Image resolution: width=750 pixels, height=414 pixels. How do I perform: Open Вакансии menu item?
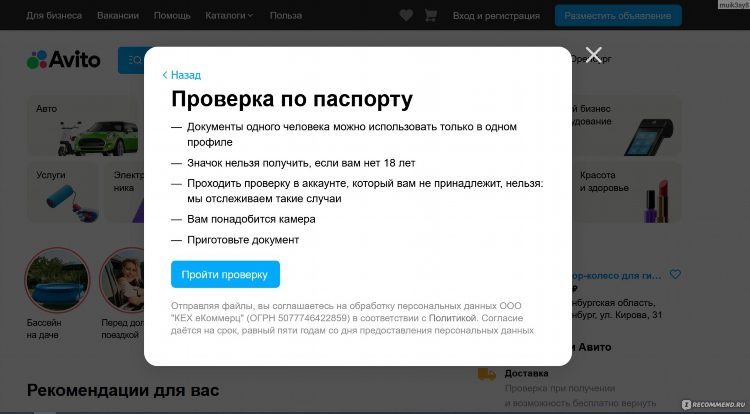pyautogui.click(x=118, y=16)
